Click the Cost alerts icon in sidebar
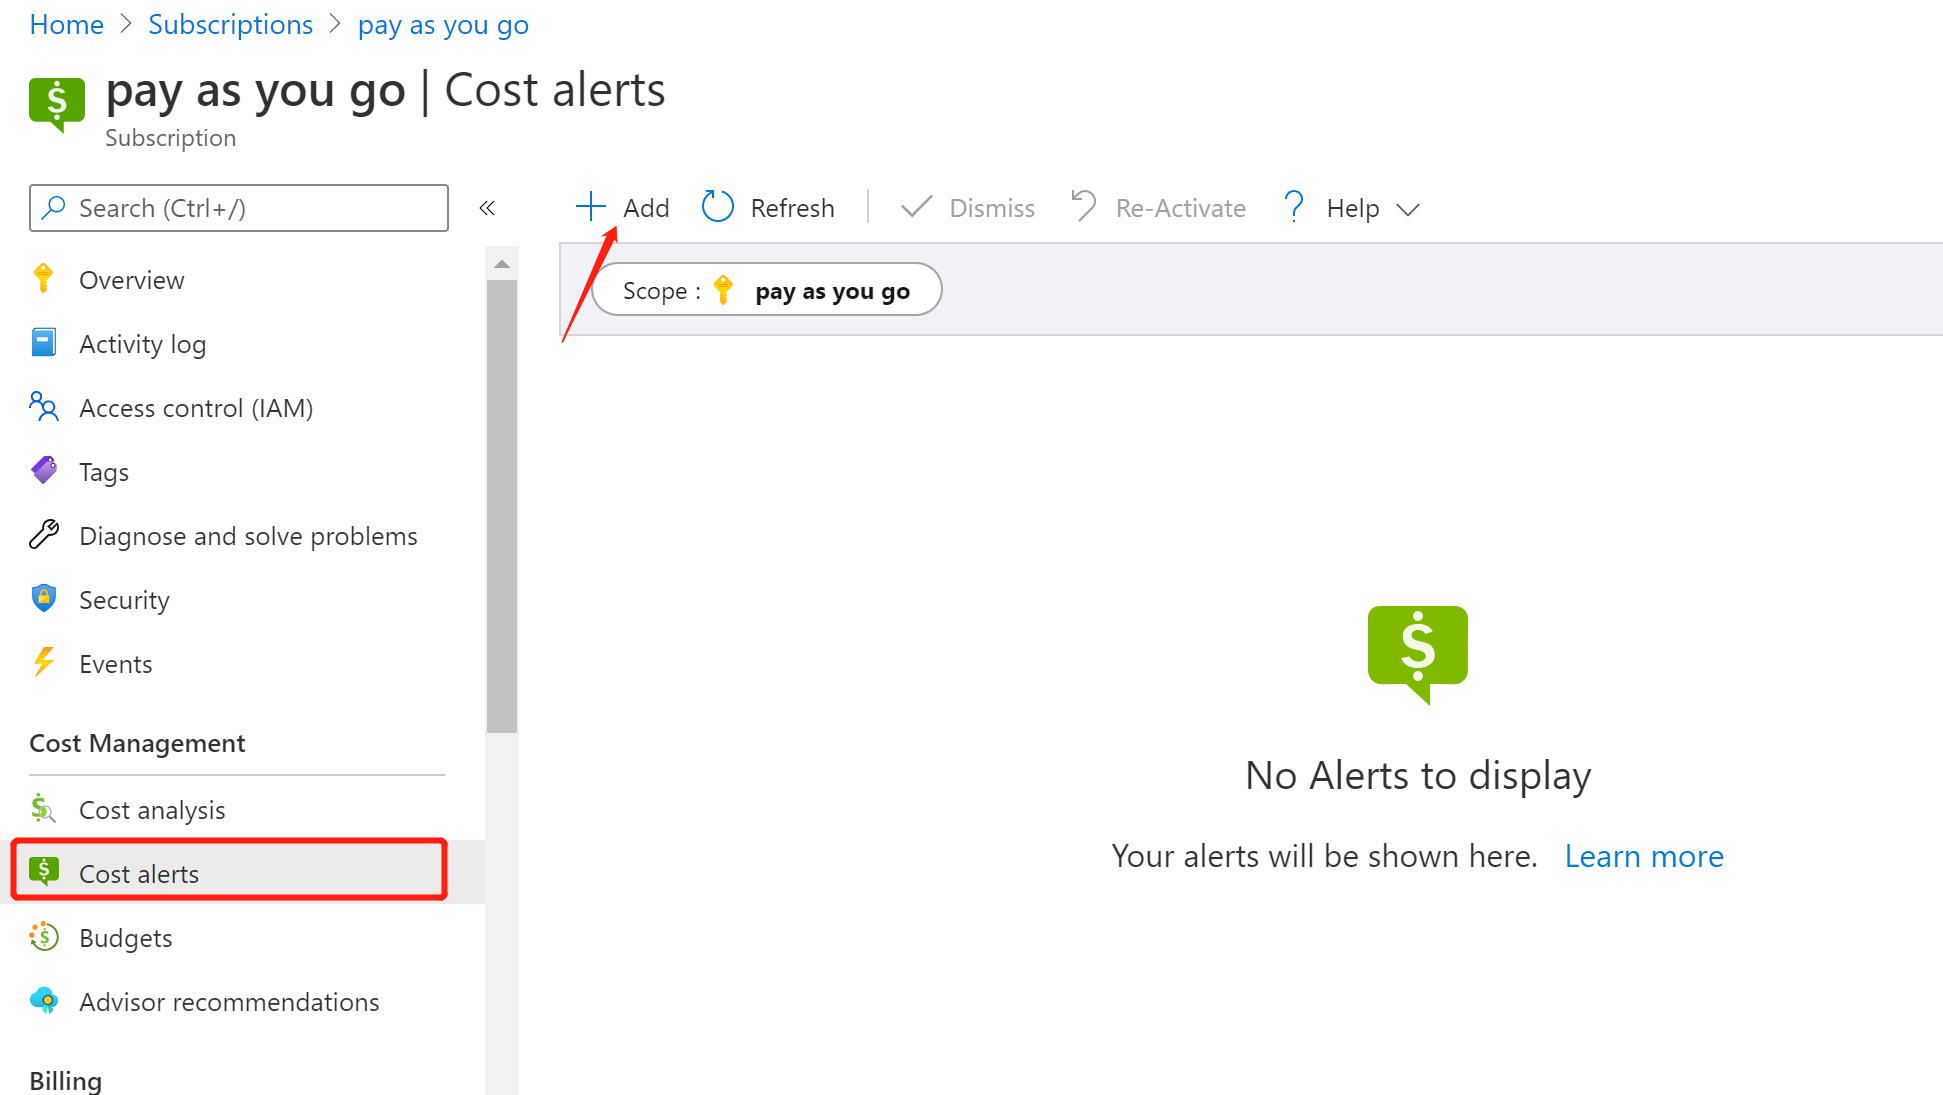This screenshot has height=1095, width=1943. pos(45,872)
